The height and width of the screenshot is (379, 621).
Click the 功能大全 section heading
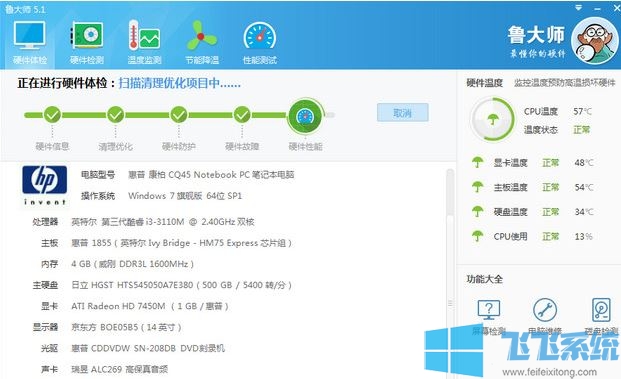click(x=484, y=279)
